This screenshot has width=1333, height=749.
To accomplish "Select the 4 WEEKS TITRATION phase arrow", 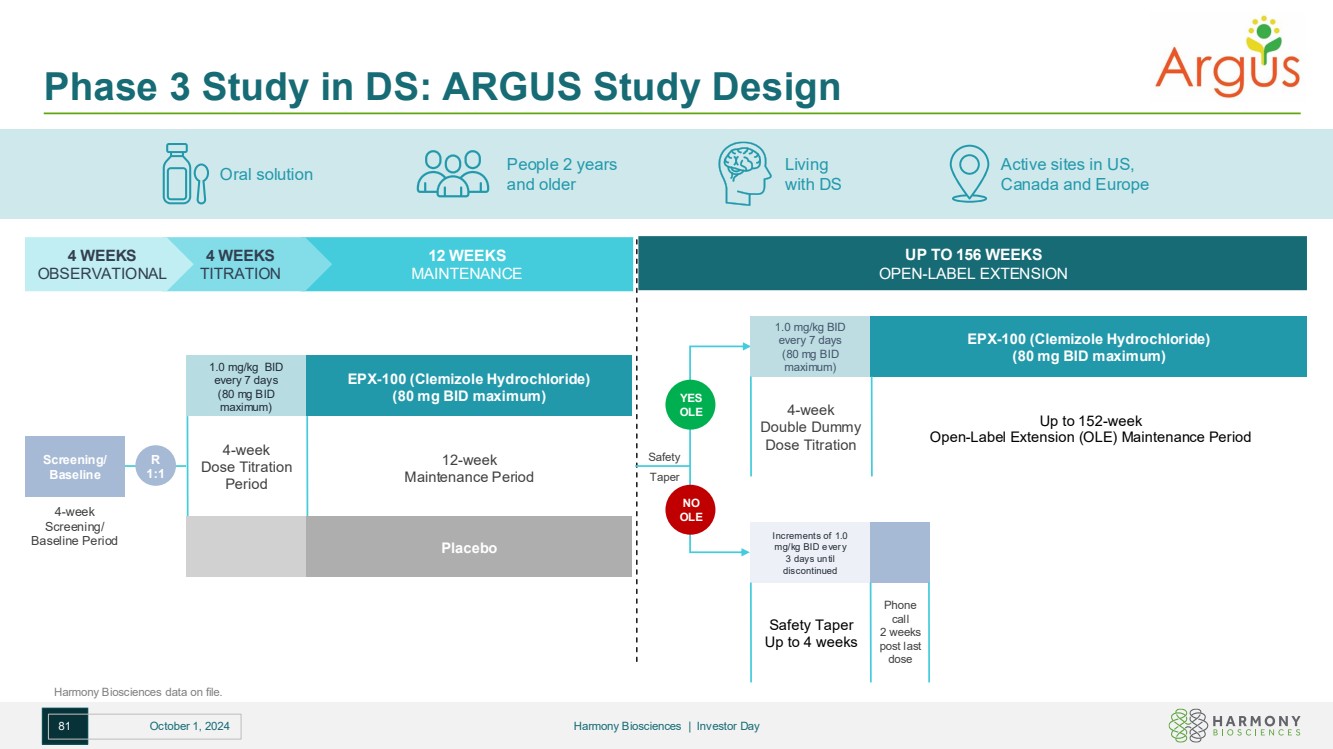I will click(x=241, y=265).
